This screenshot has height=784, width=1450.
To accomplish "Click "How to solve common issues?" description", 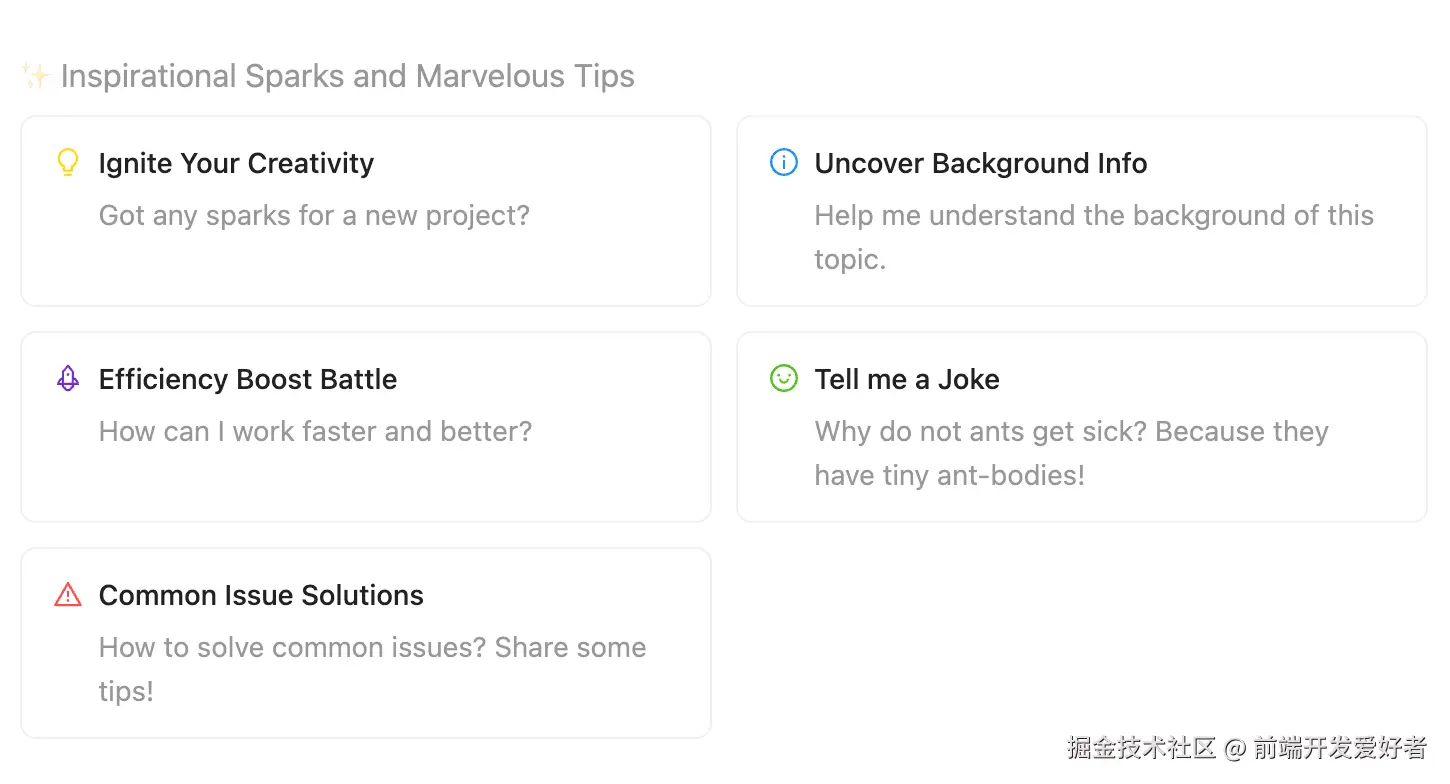I will coord(372,648).
